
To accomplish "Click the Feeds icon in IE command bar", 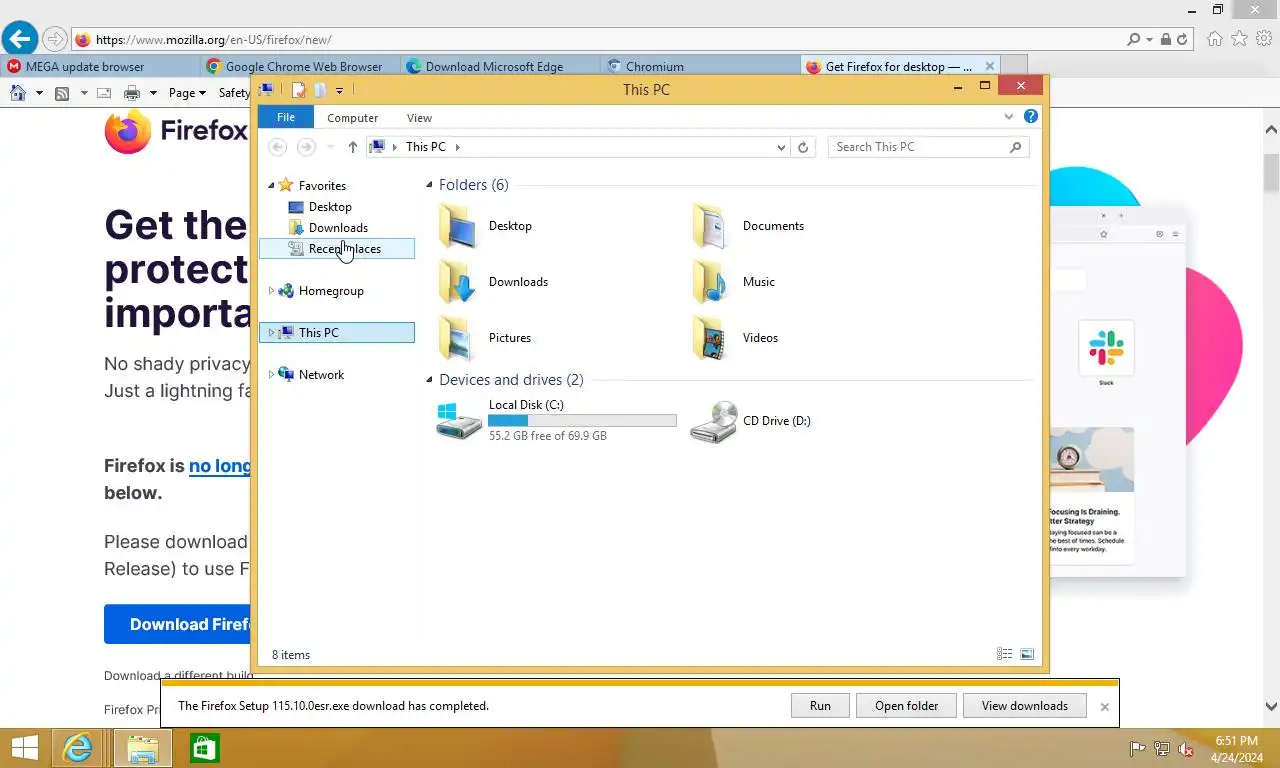I will 62,93.
